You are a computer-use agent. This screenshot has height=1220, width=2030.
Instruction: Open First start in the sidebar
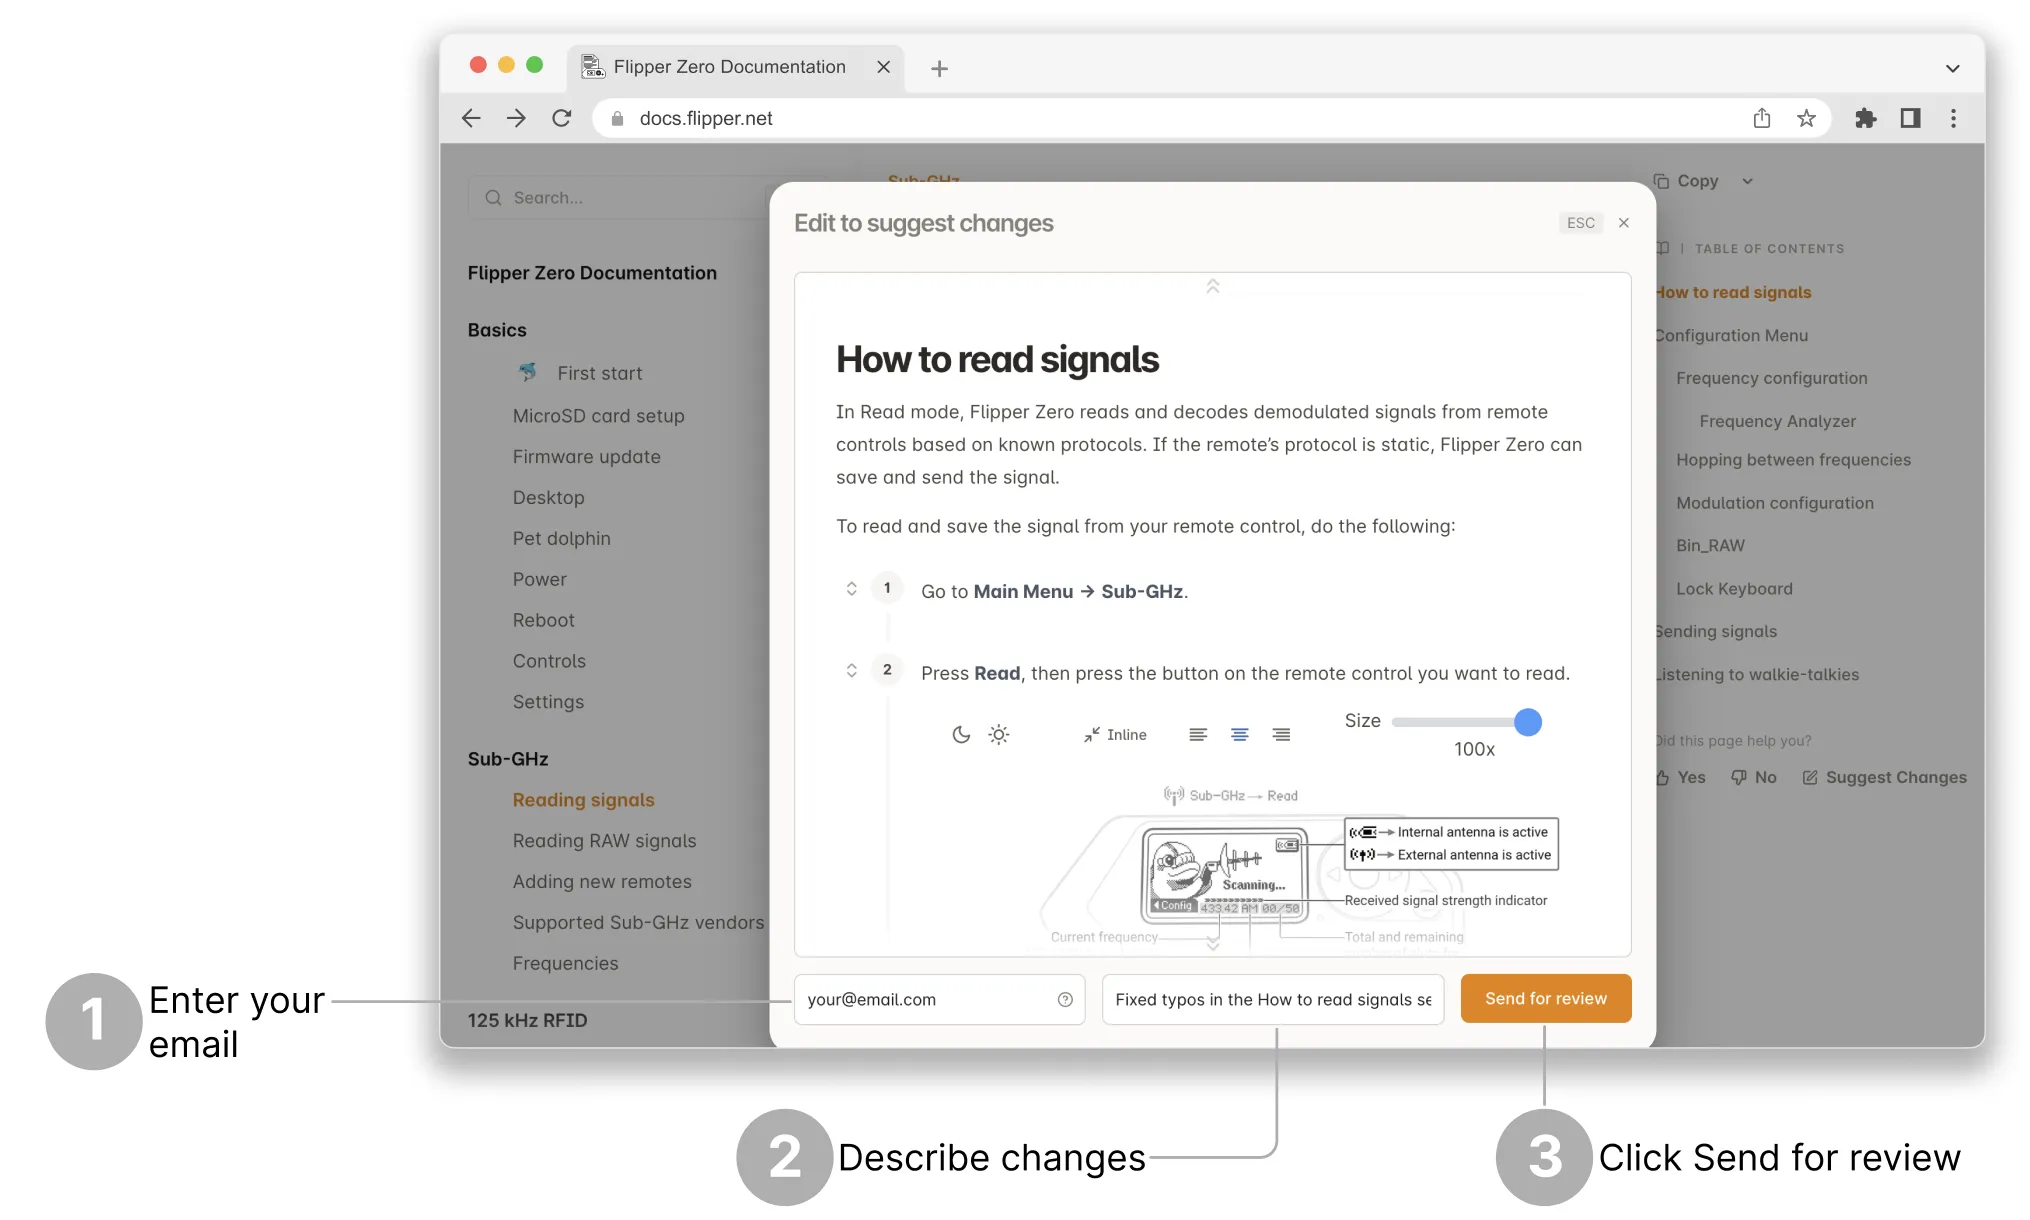(599, 373)
